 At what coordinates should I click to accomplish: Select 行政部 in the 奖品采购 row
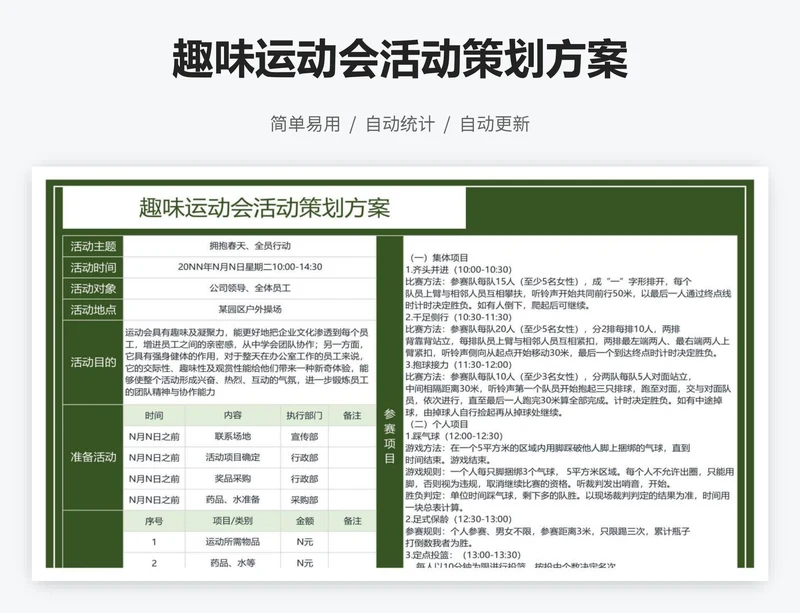click(x=305, y=479)
